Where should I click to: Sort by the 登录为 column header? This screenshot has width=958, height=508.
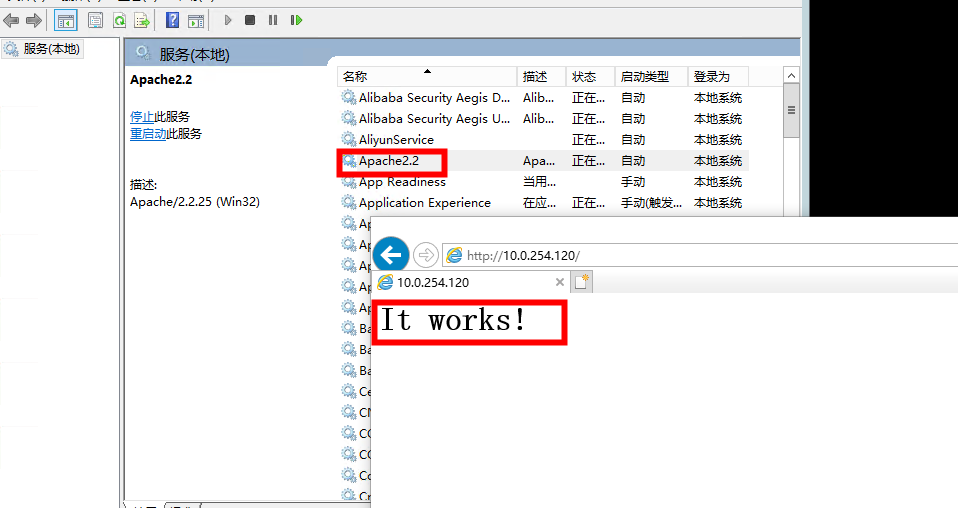click(718, 76)
